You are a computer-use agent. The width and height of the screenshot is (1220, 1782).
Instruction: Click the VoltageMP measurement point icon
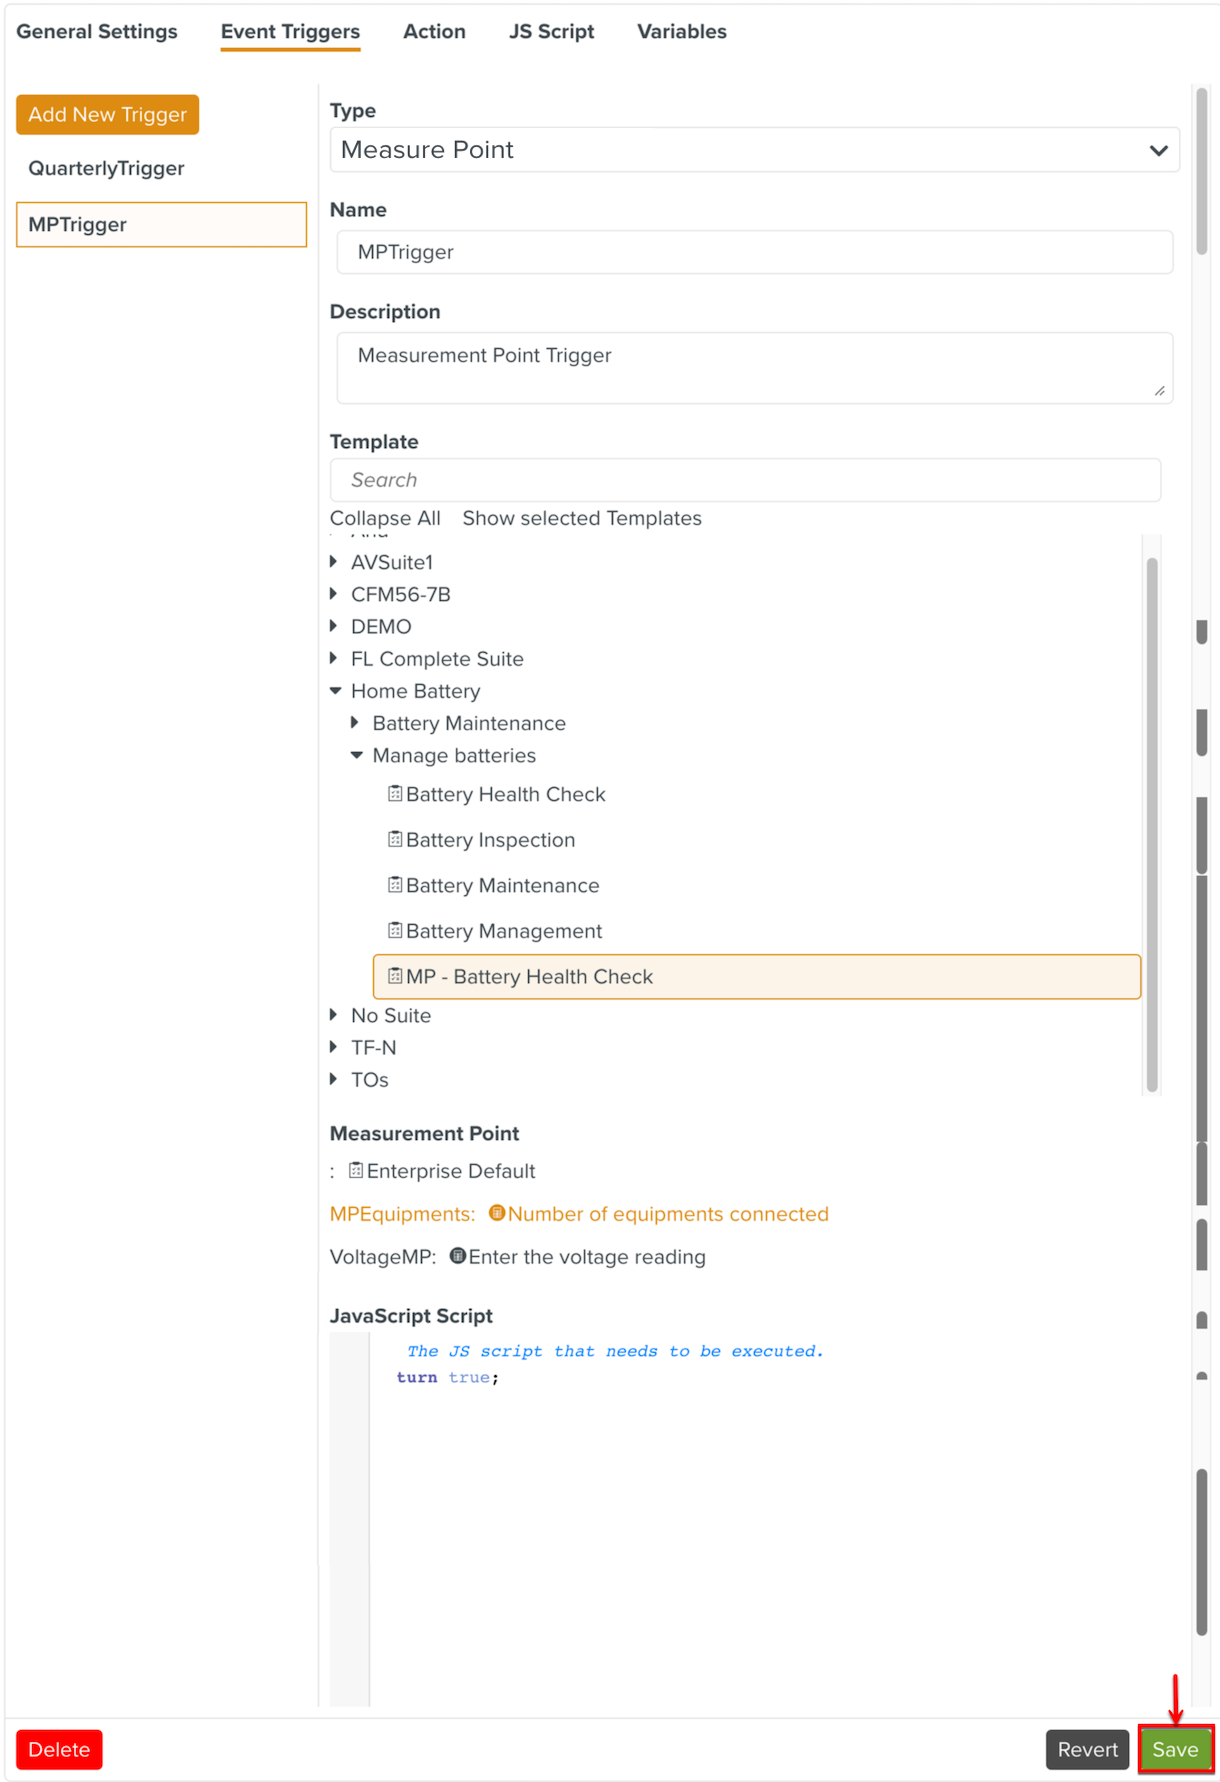(x=458, y=1256)
